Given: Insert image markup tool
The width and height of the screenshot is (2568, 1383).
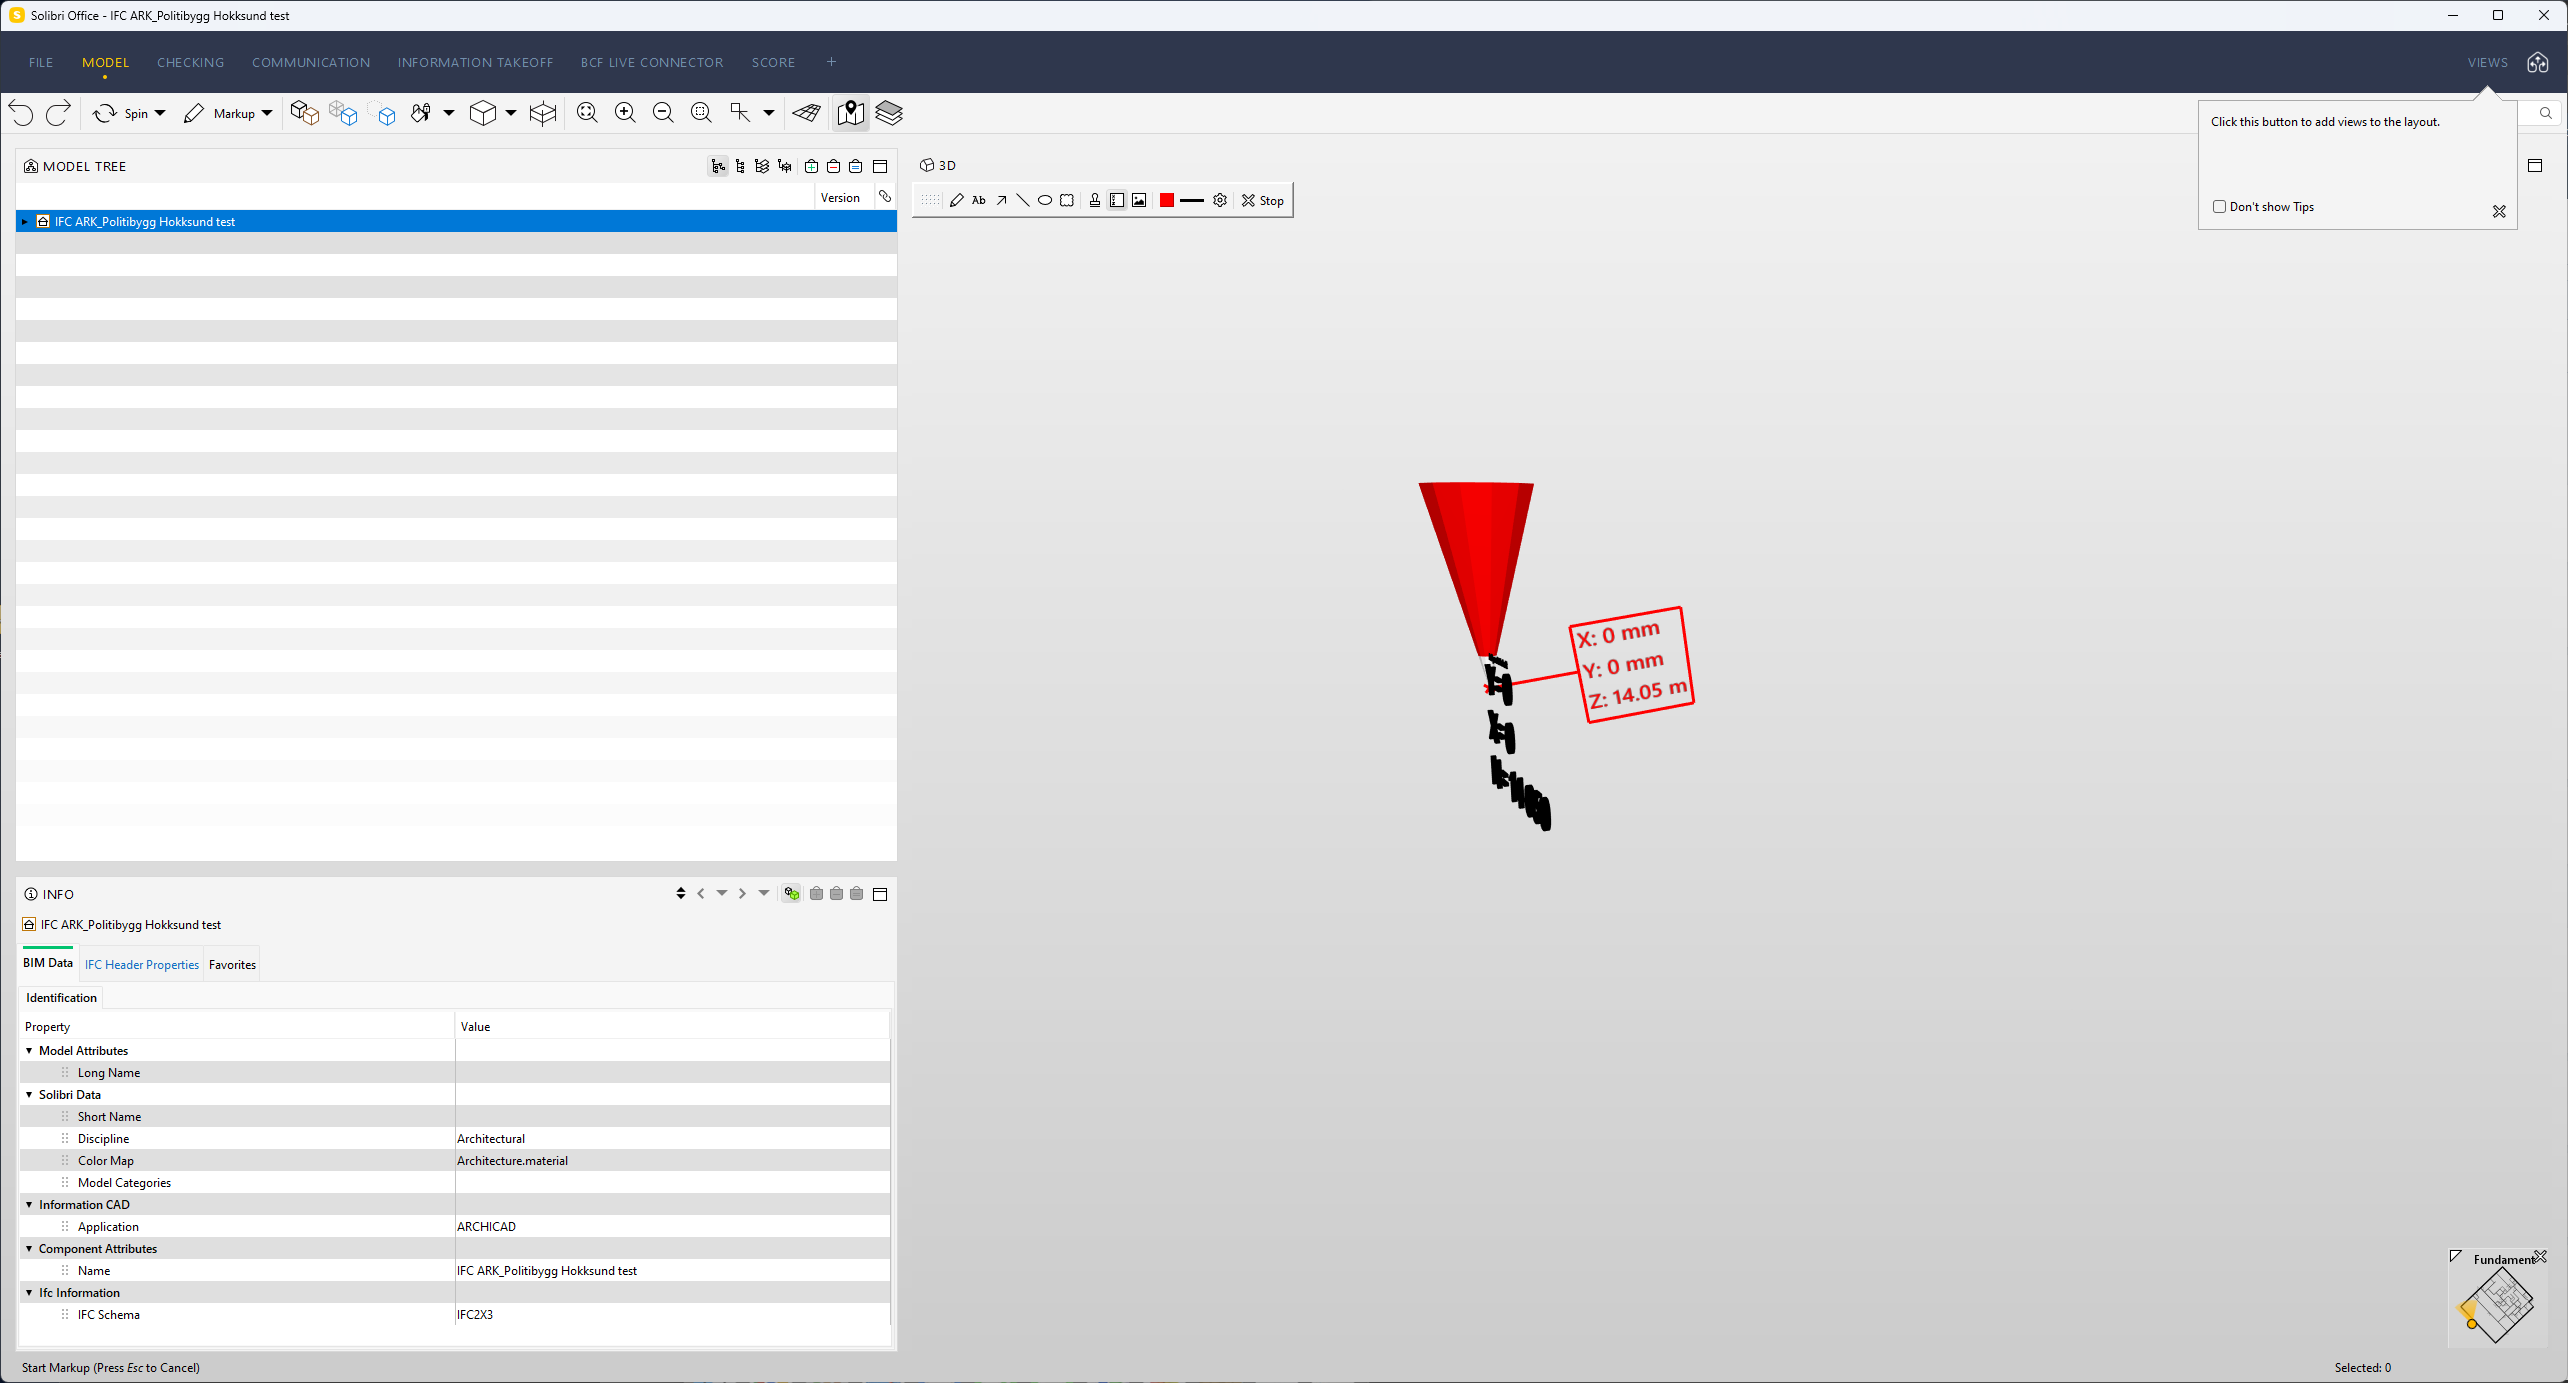Looking at the screenshot, I should coord(1139,201).
